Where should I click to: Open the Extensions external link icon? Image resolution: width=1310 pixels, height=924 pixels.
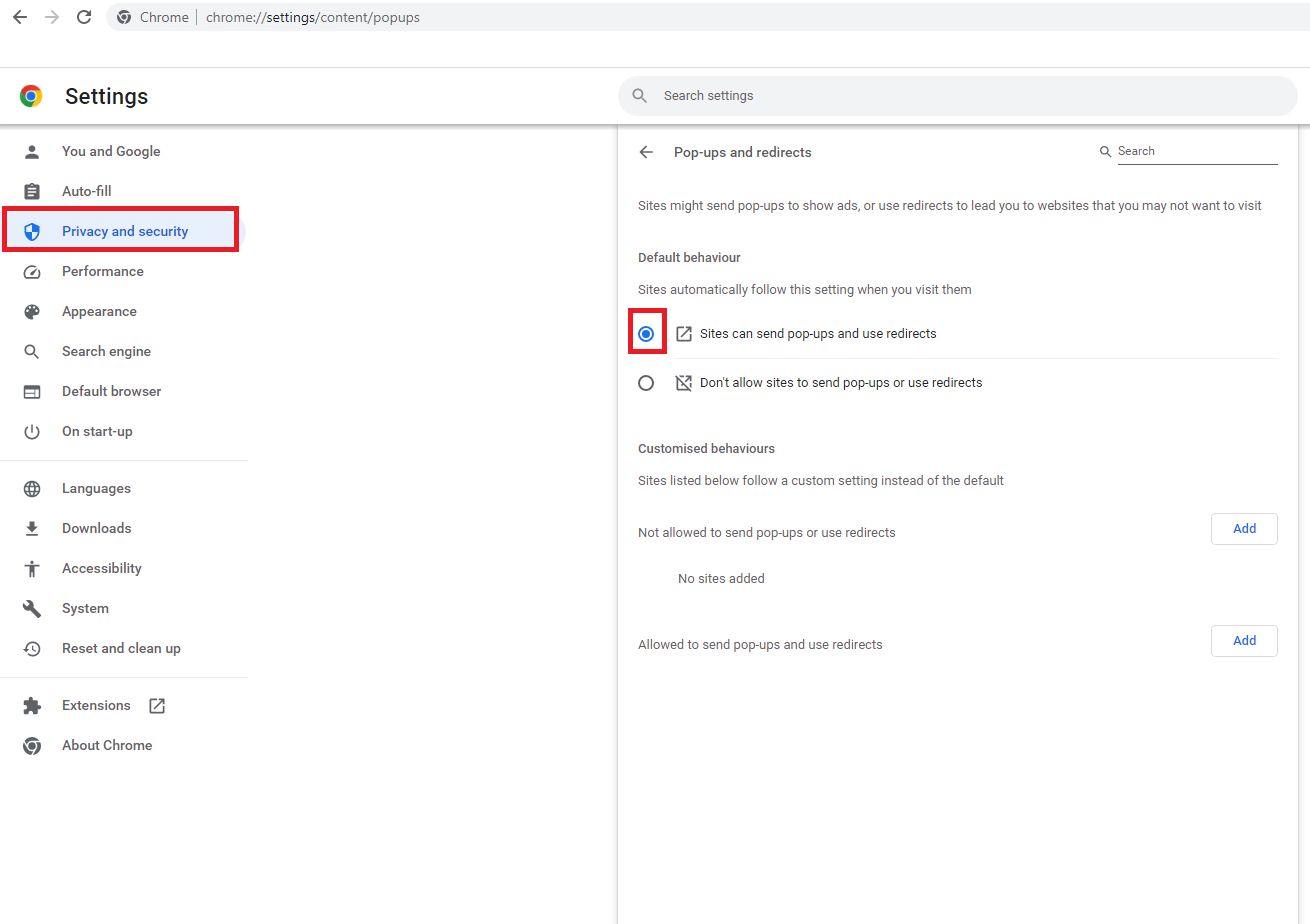pos(157,706)
